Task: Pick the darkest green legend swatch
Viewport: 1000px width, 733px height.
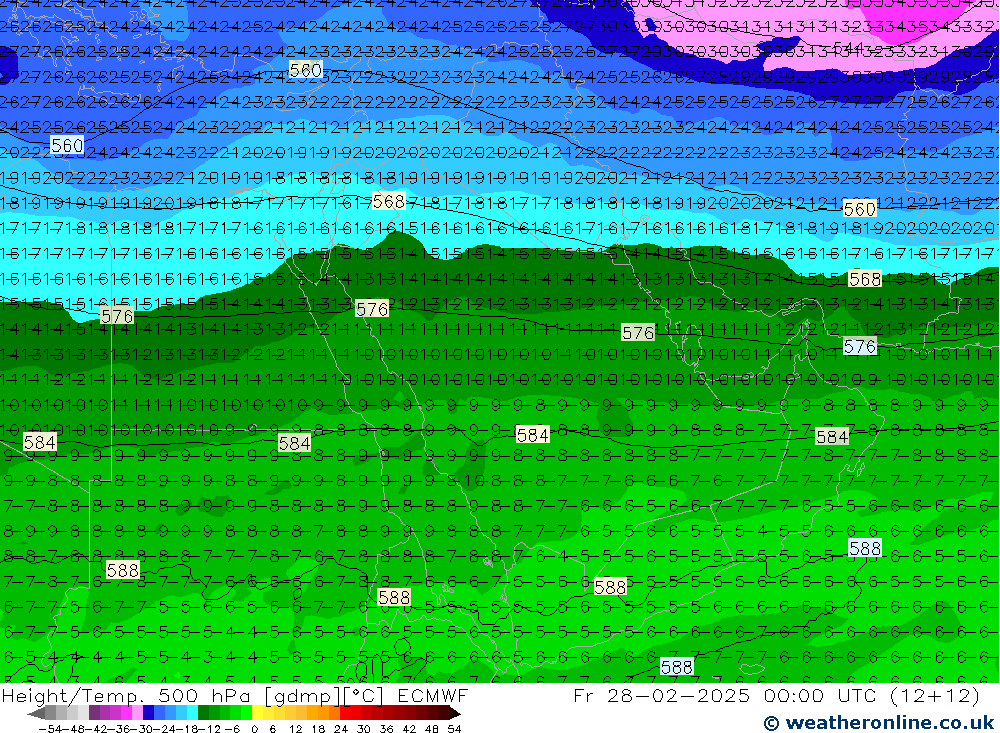Action: 203,713
